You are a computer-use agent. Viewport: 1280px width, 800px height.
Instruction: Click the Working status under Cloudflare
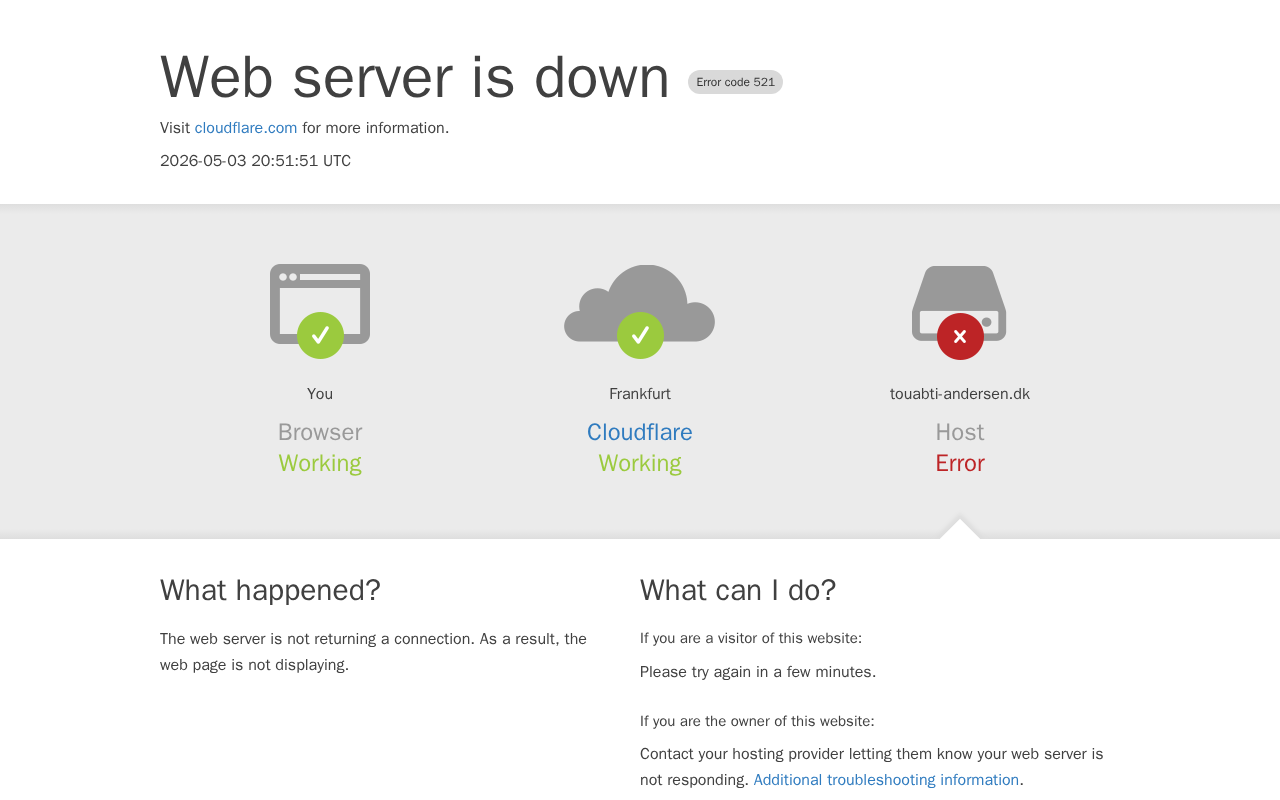point(640,463)
